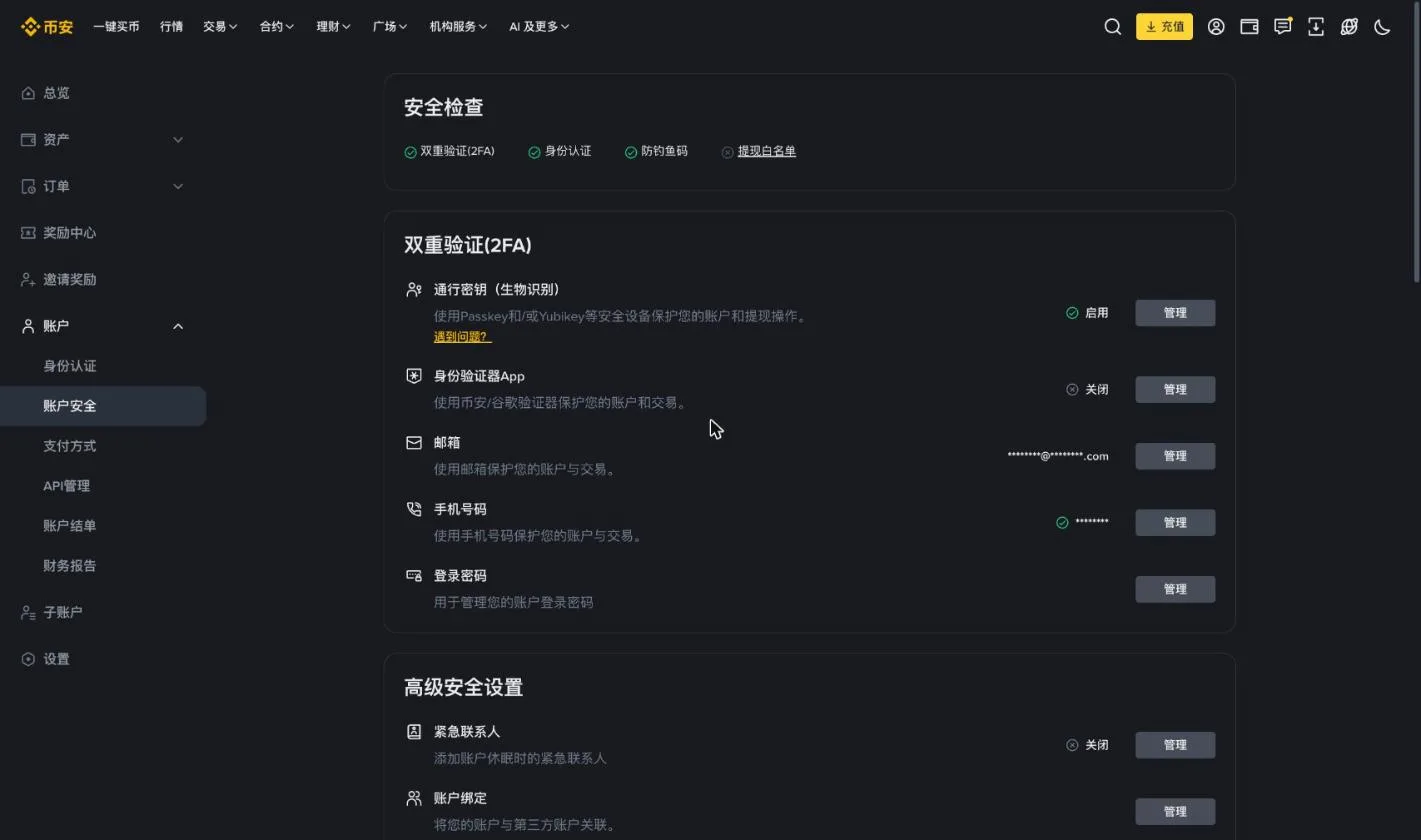
Task: Open the 广场 dropdown menu
Action: (x=390, y=27)
